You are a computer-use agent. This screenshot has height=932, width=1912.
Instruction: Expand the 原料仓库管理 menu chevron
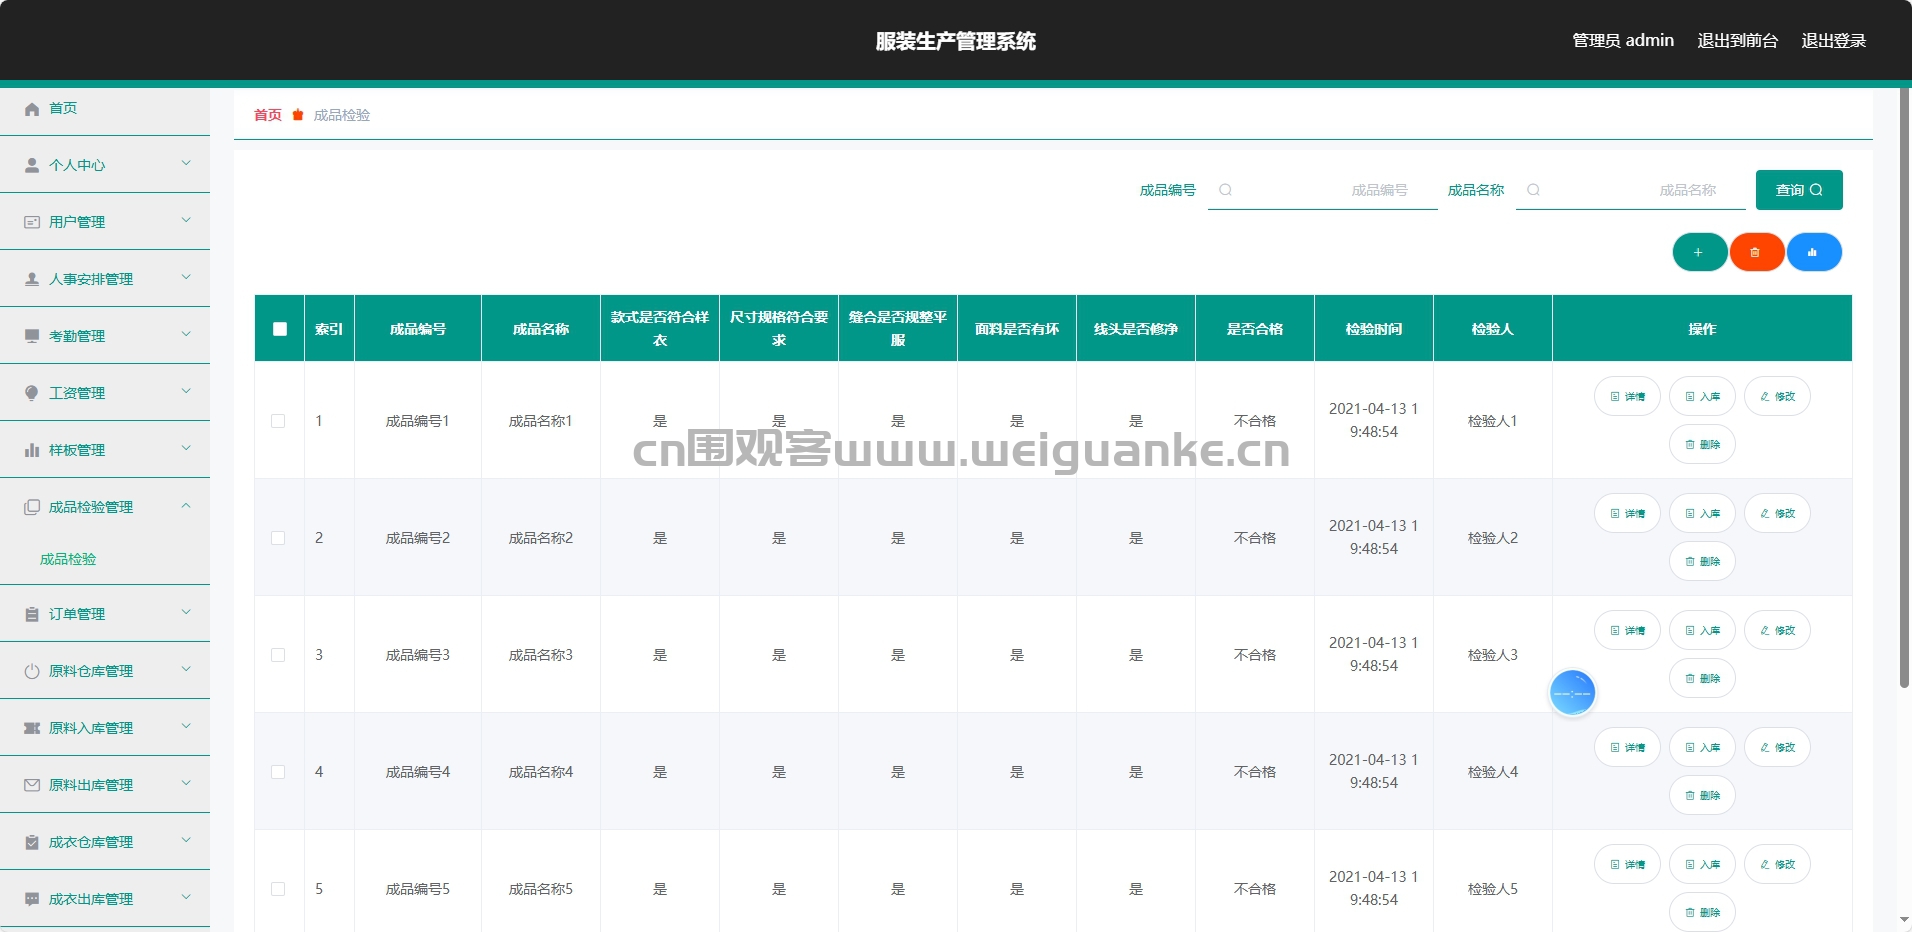[186, 669]
